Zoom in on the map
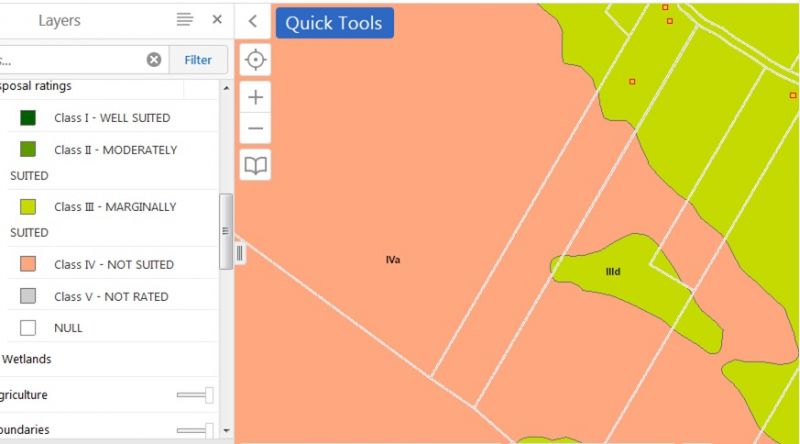Screen dimensions: 800x444 click(255, 97)
